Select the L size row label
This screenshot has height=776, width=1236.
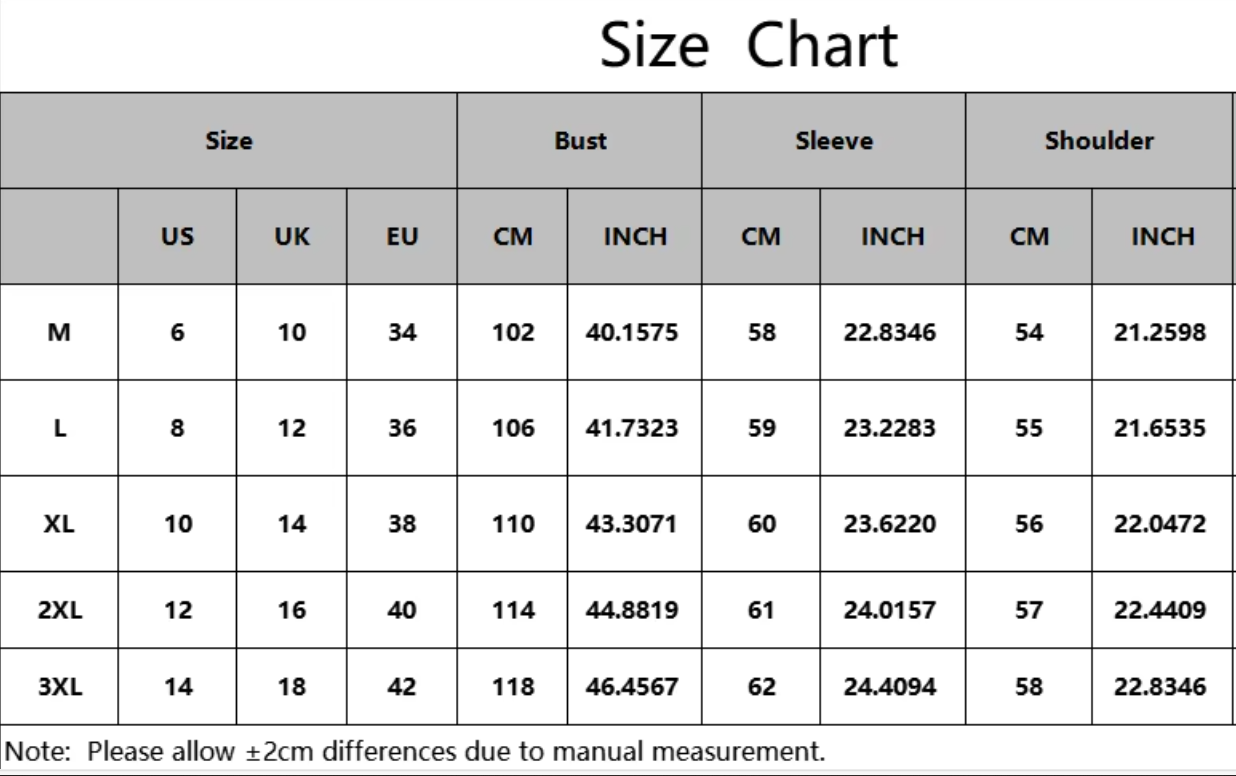click(x=60, y=429)
